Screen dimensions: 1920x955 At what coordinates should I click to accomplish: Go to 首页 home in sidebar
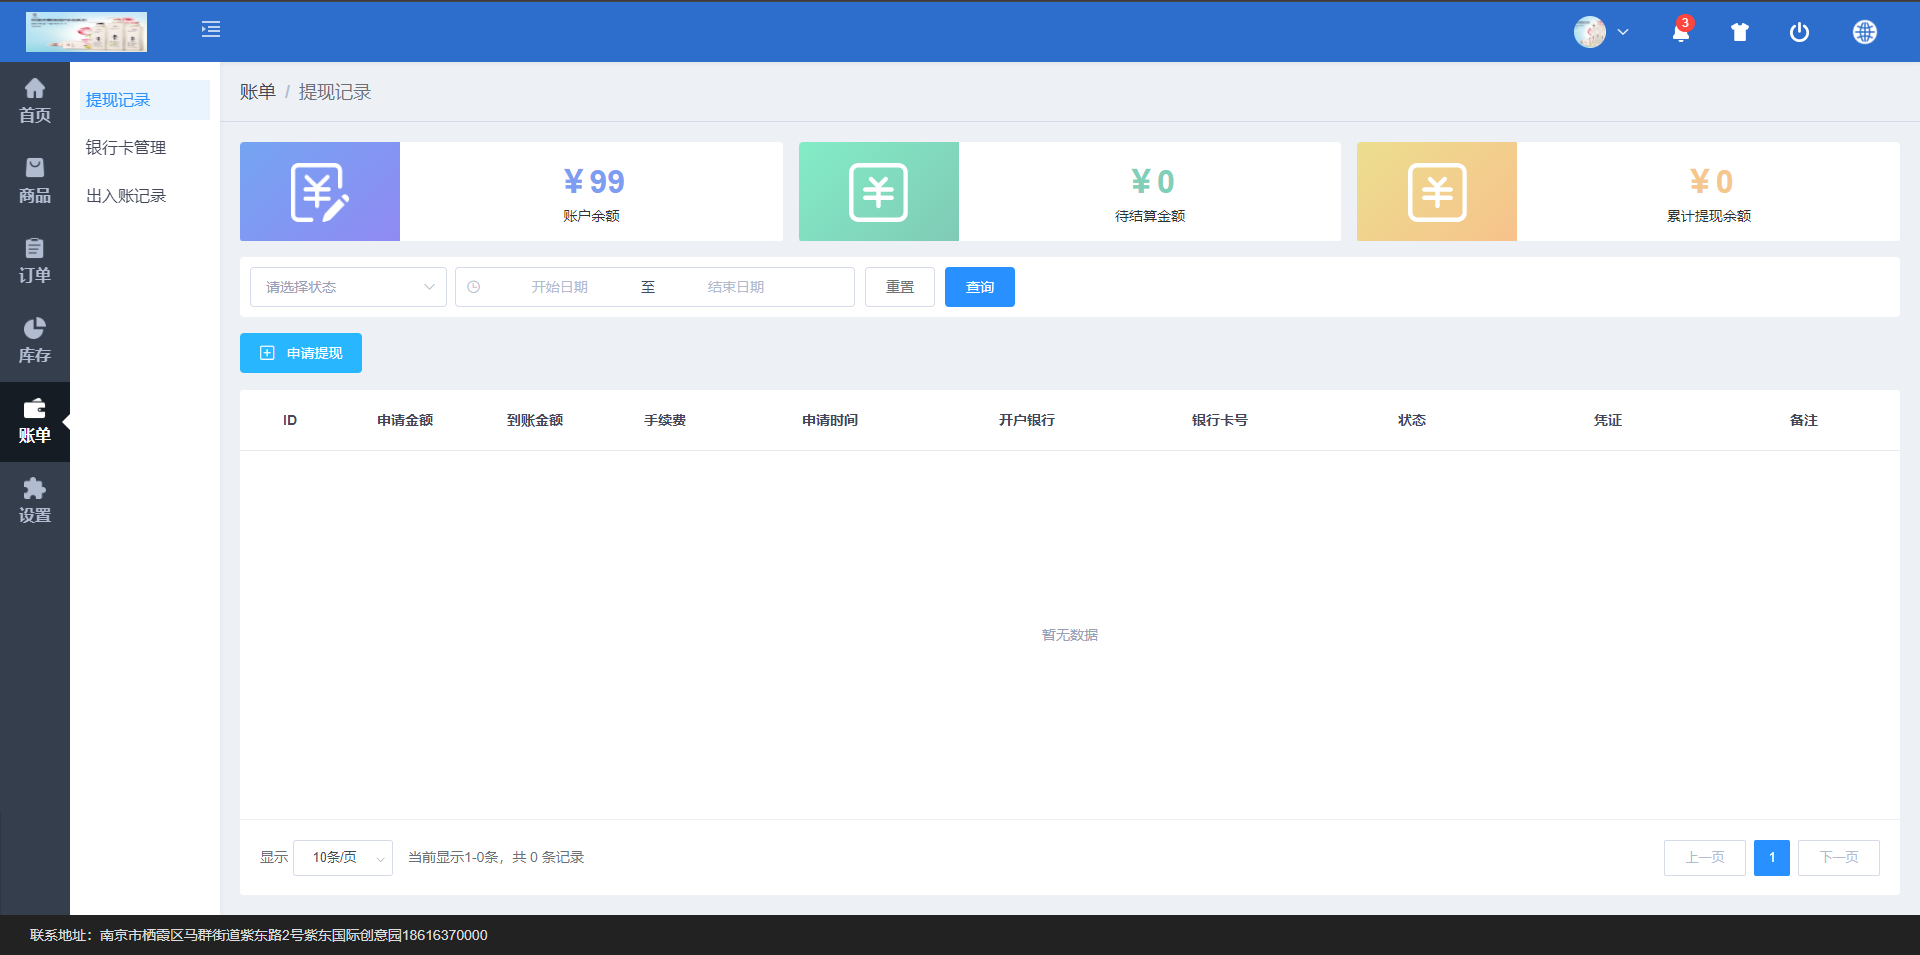point(35,101)
